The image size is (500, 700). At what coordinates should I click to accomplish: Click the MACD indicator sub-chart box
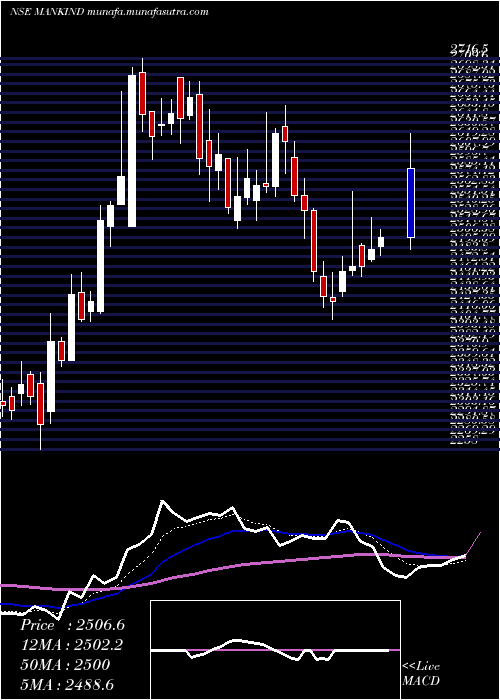pyautogui.click(x=275, y=650)
